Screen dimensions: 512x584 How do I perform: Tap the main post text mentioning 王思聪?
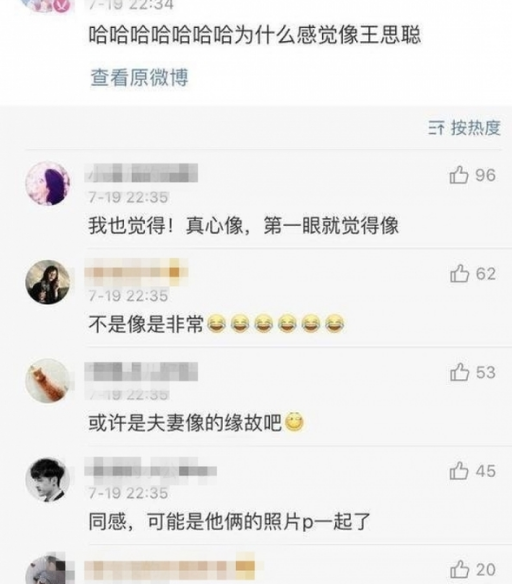coord(255,35)
